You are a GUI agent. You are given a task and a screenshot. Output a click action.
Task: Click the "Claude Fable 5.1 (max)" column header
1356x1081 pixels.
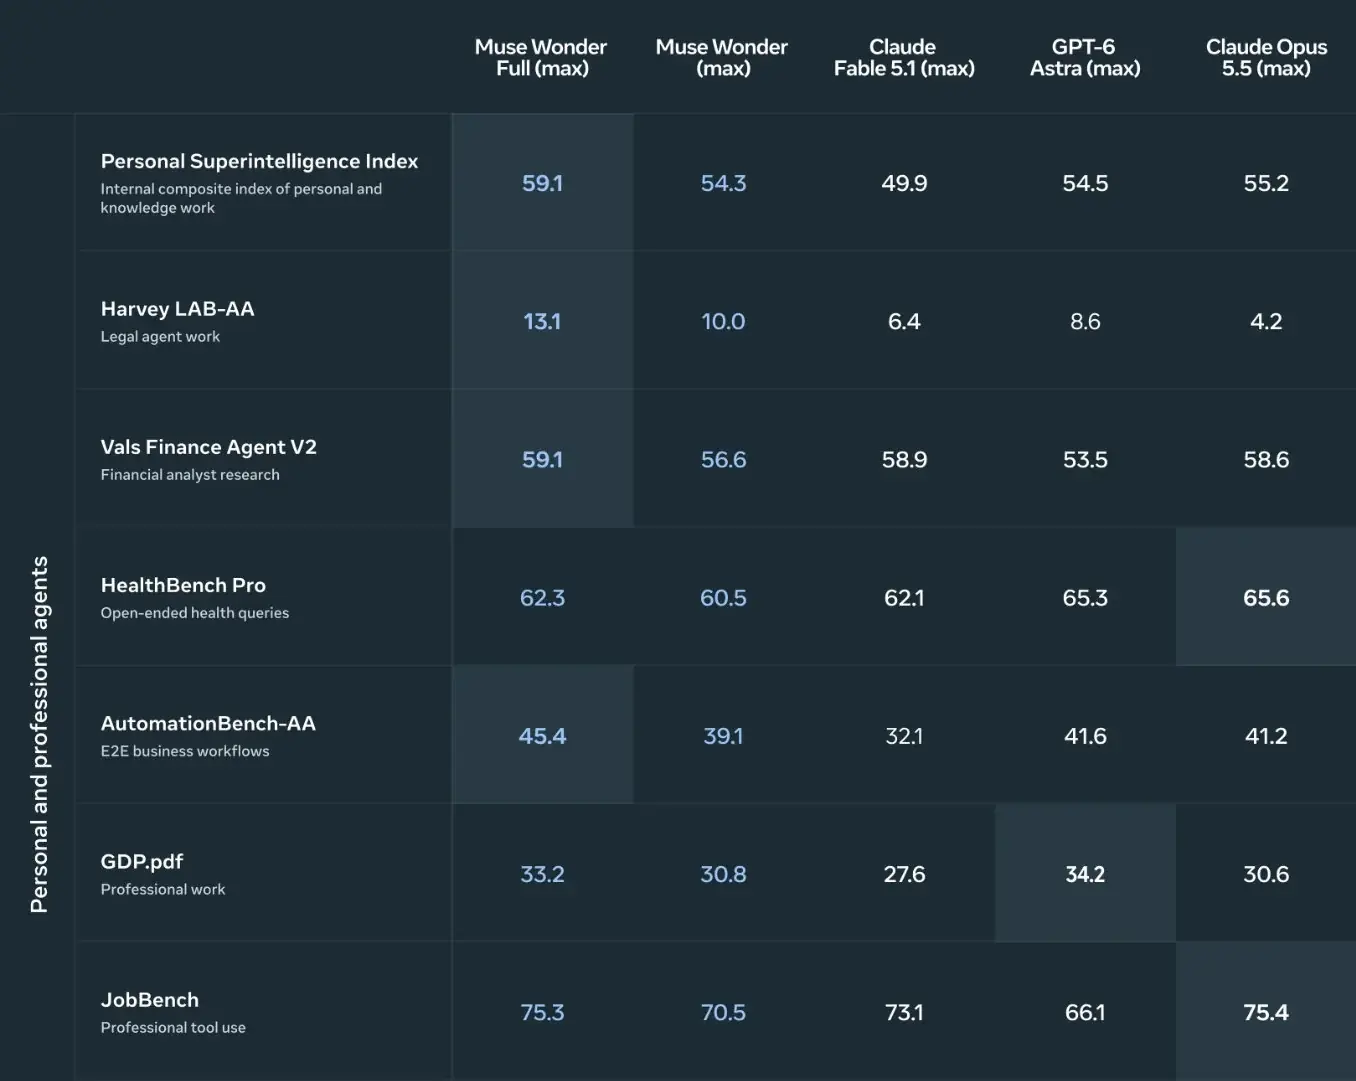click(904, 57)
